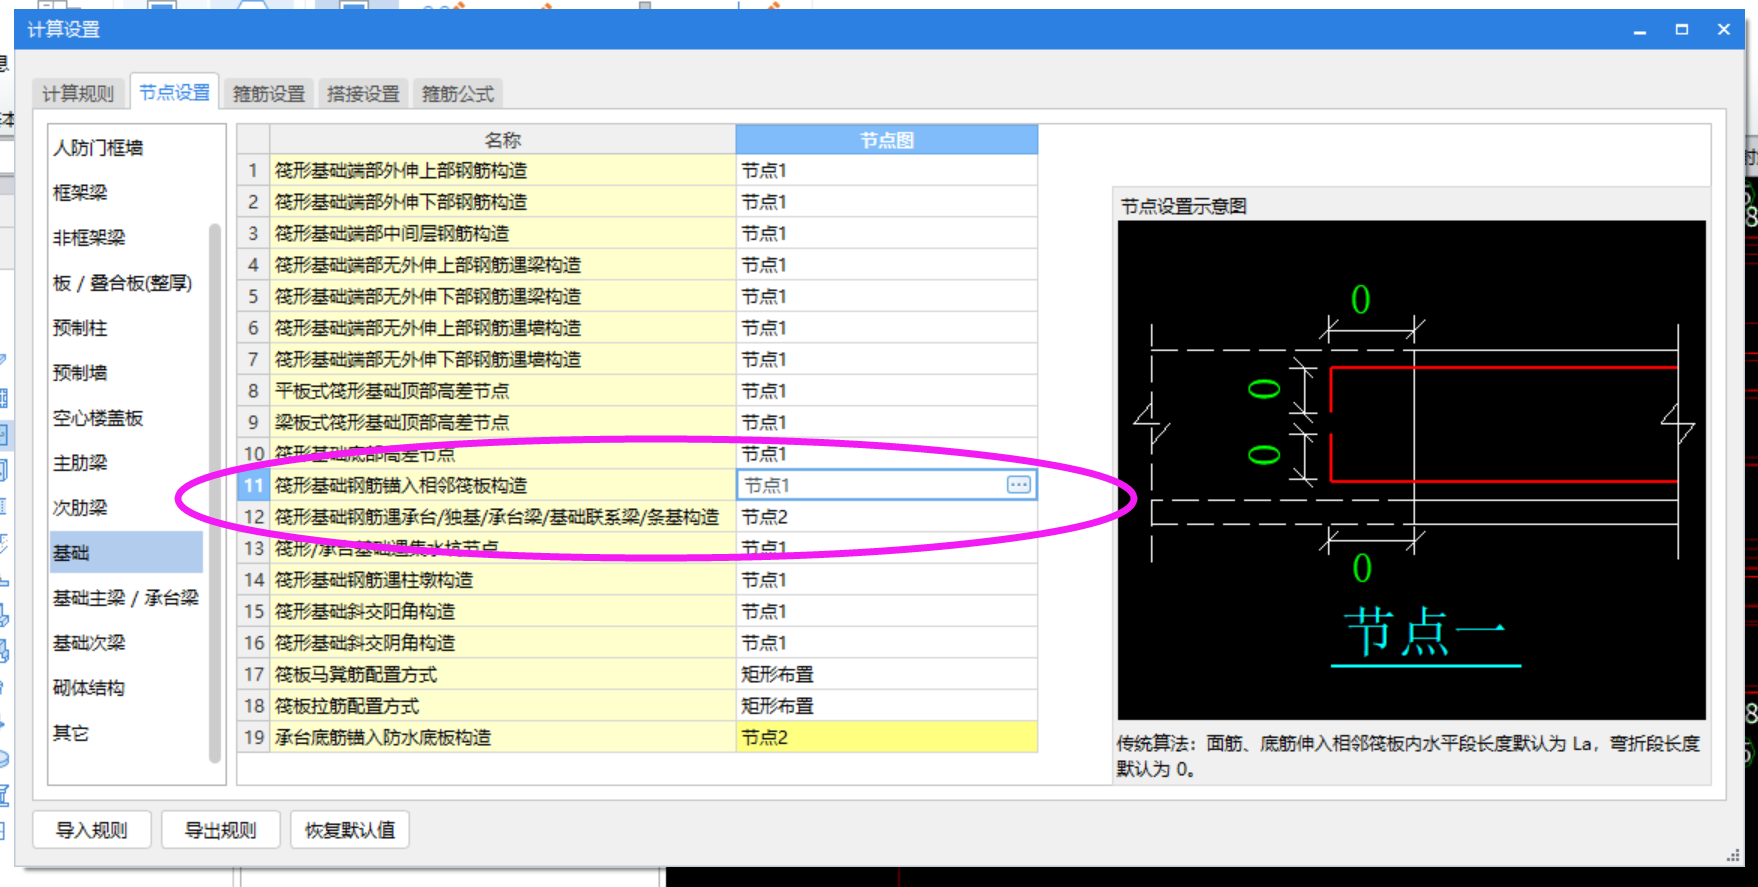Open the ellipsis picker in row 11
Image resolution: width=1758 pixels, height=887 pixels.
pyautogui.click(x=1018, y=485)
